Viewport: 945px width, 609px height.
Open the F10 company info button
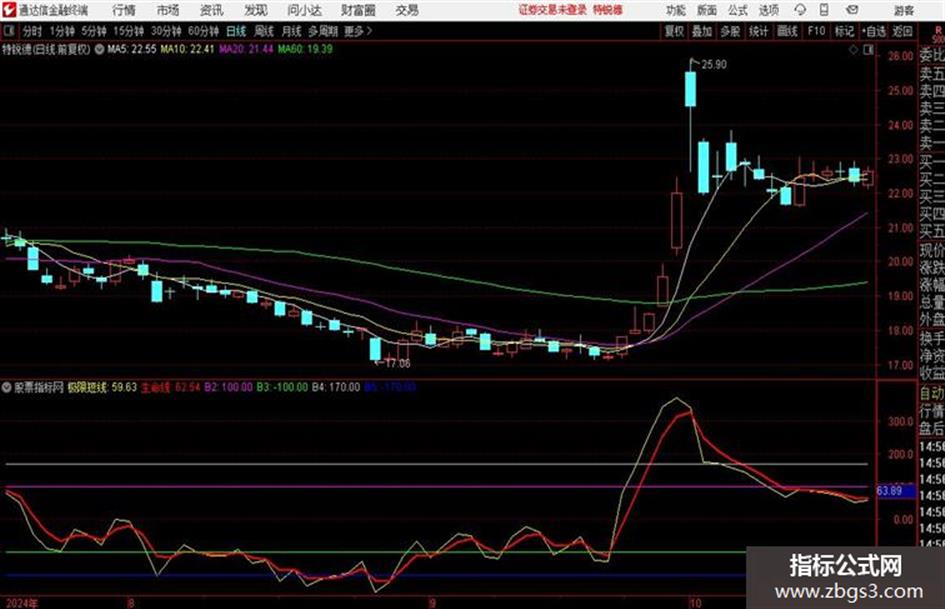pyautogui.click(x=816, y=31)
